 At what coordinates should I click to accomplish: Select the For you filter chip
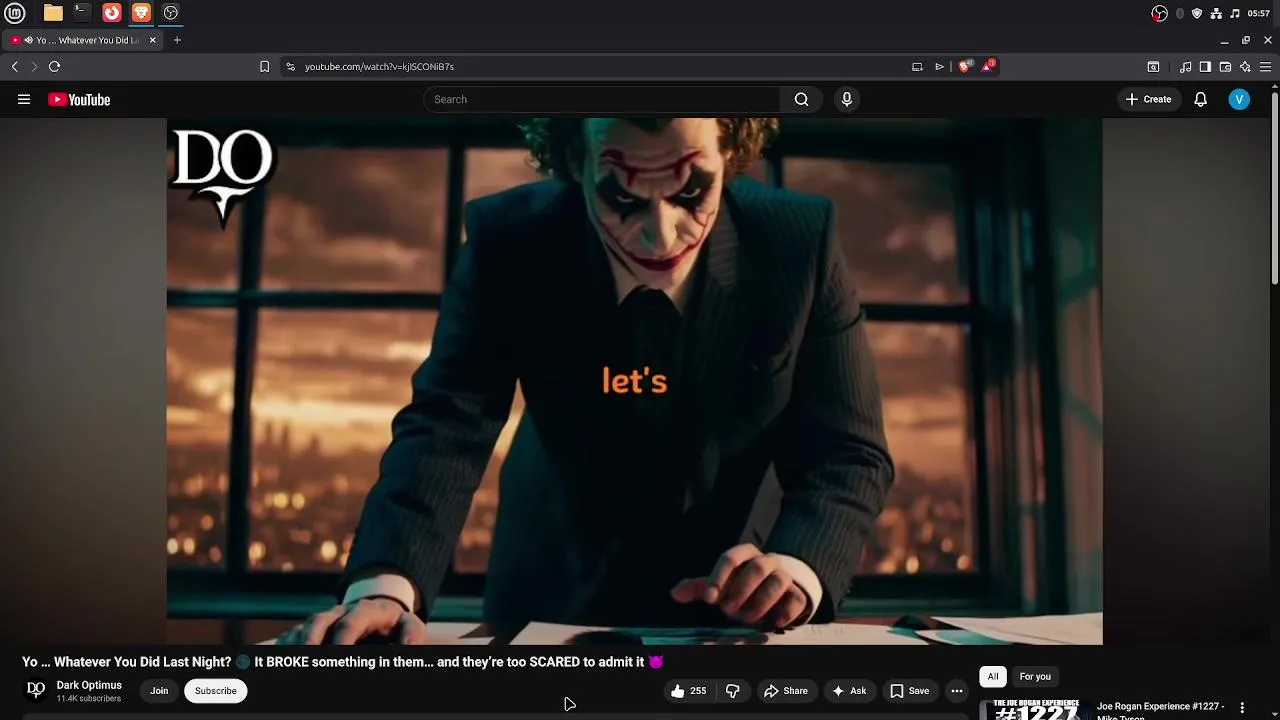coord(1035,677)
